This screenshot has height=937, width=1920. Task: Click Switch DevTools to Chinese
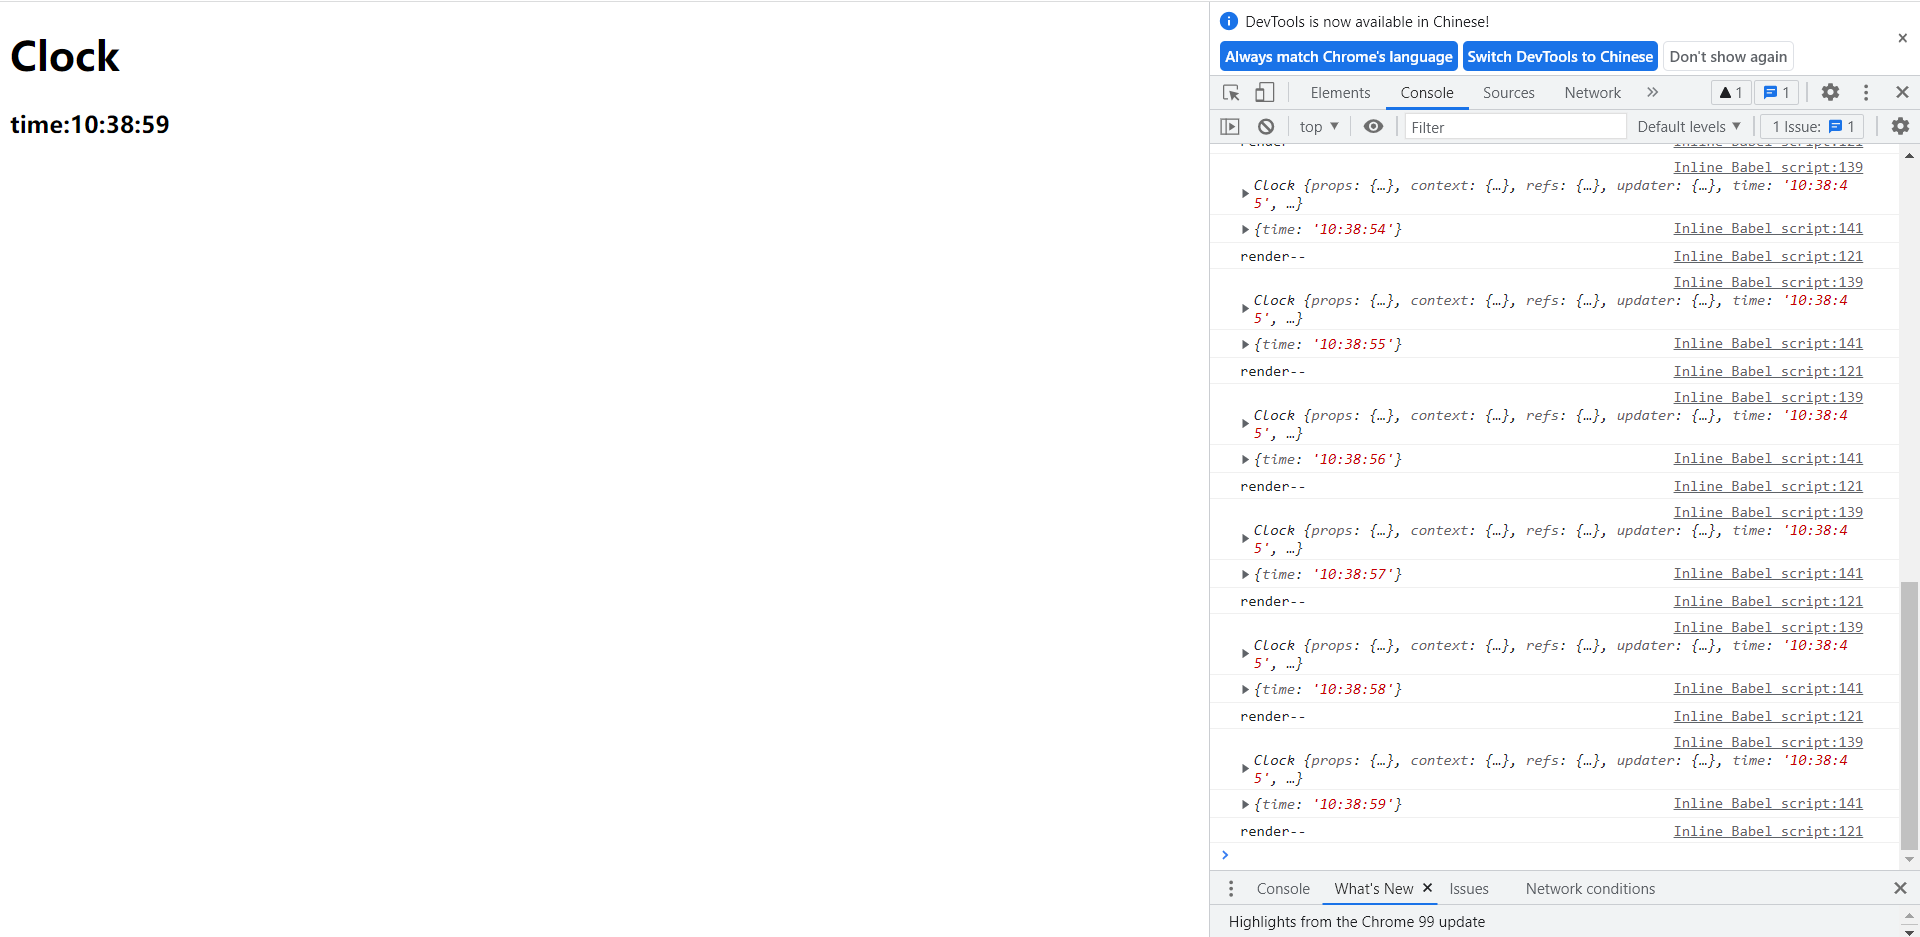click(x=1560, y=56)
